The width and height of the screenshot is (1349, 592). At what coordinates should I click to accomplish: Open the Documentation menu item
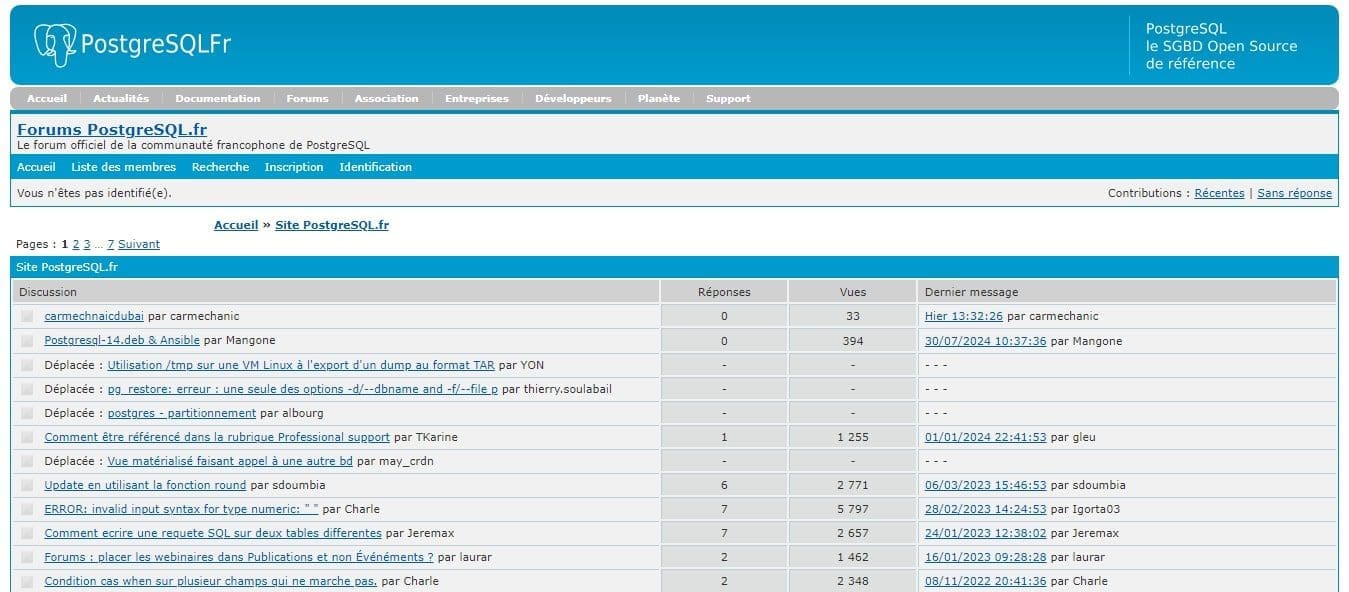pyautogui.click(x=217, y=98)
